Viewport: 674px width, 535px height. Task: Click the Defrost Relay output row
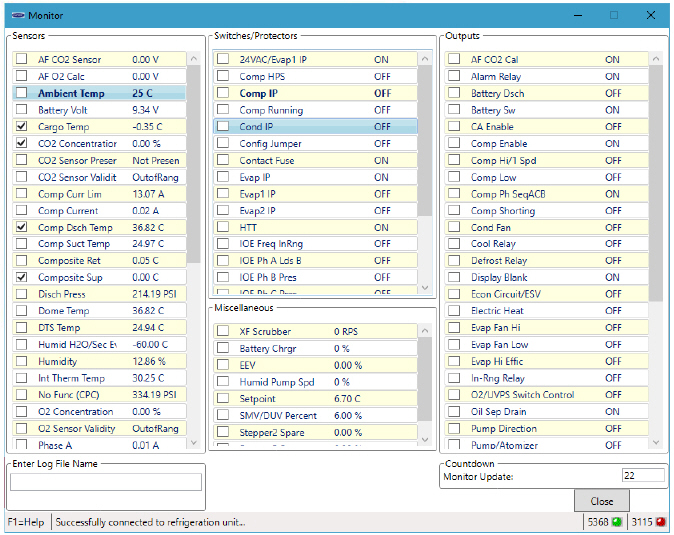click(x=546, y=260)
